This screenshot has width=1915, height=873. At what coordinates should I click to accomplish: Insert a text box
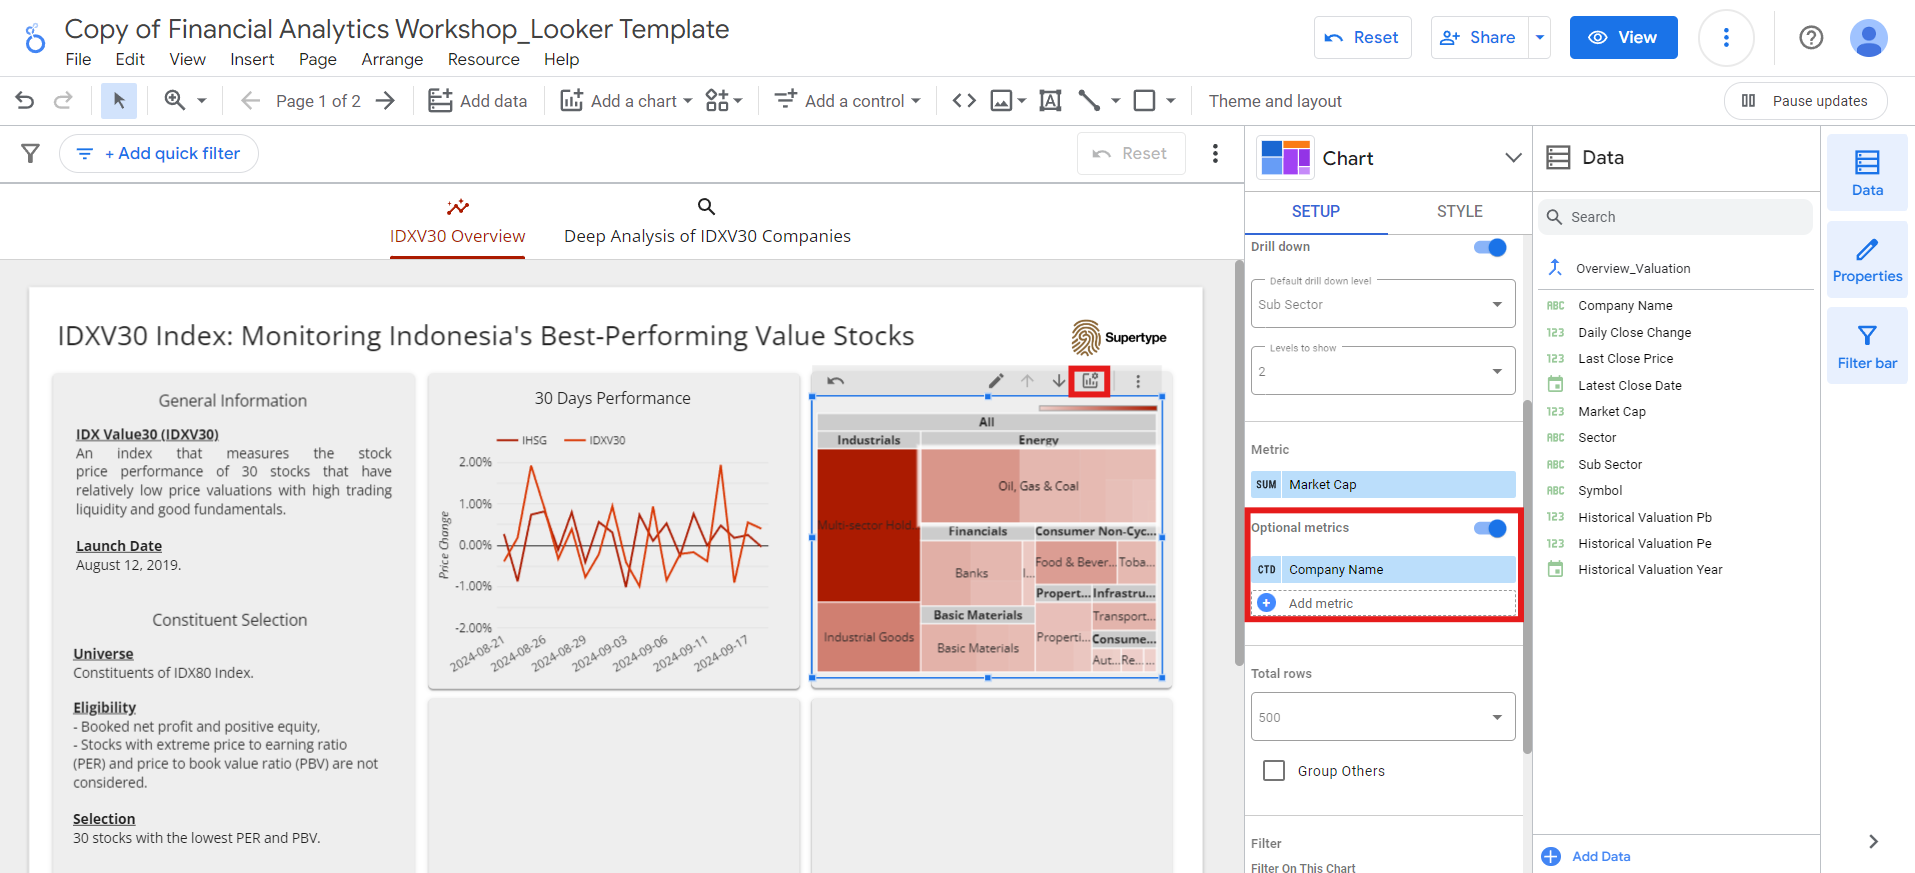click(1050, 100)
